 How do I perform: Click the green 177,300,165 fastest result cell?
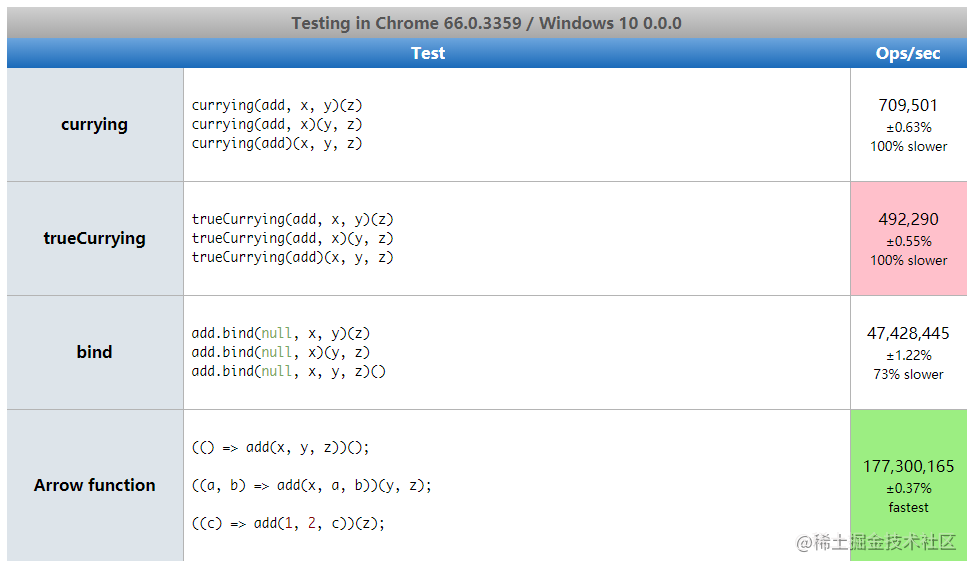pyautogui.click(x=908, y=485)
